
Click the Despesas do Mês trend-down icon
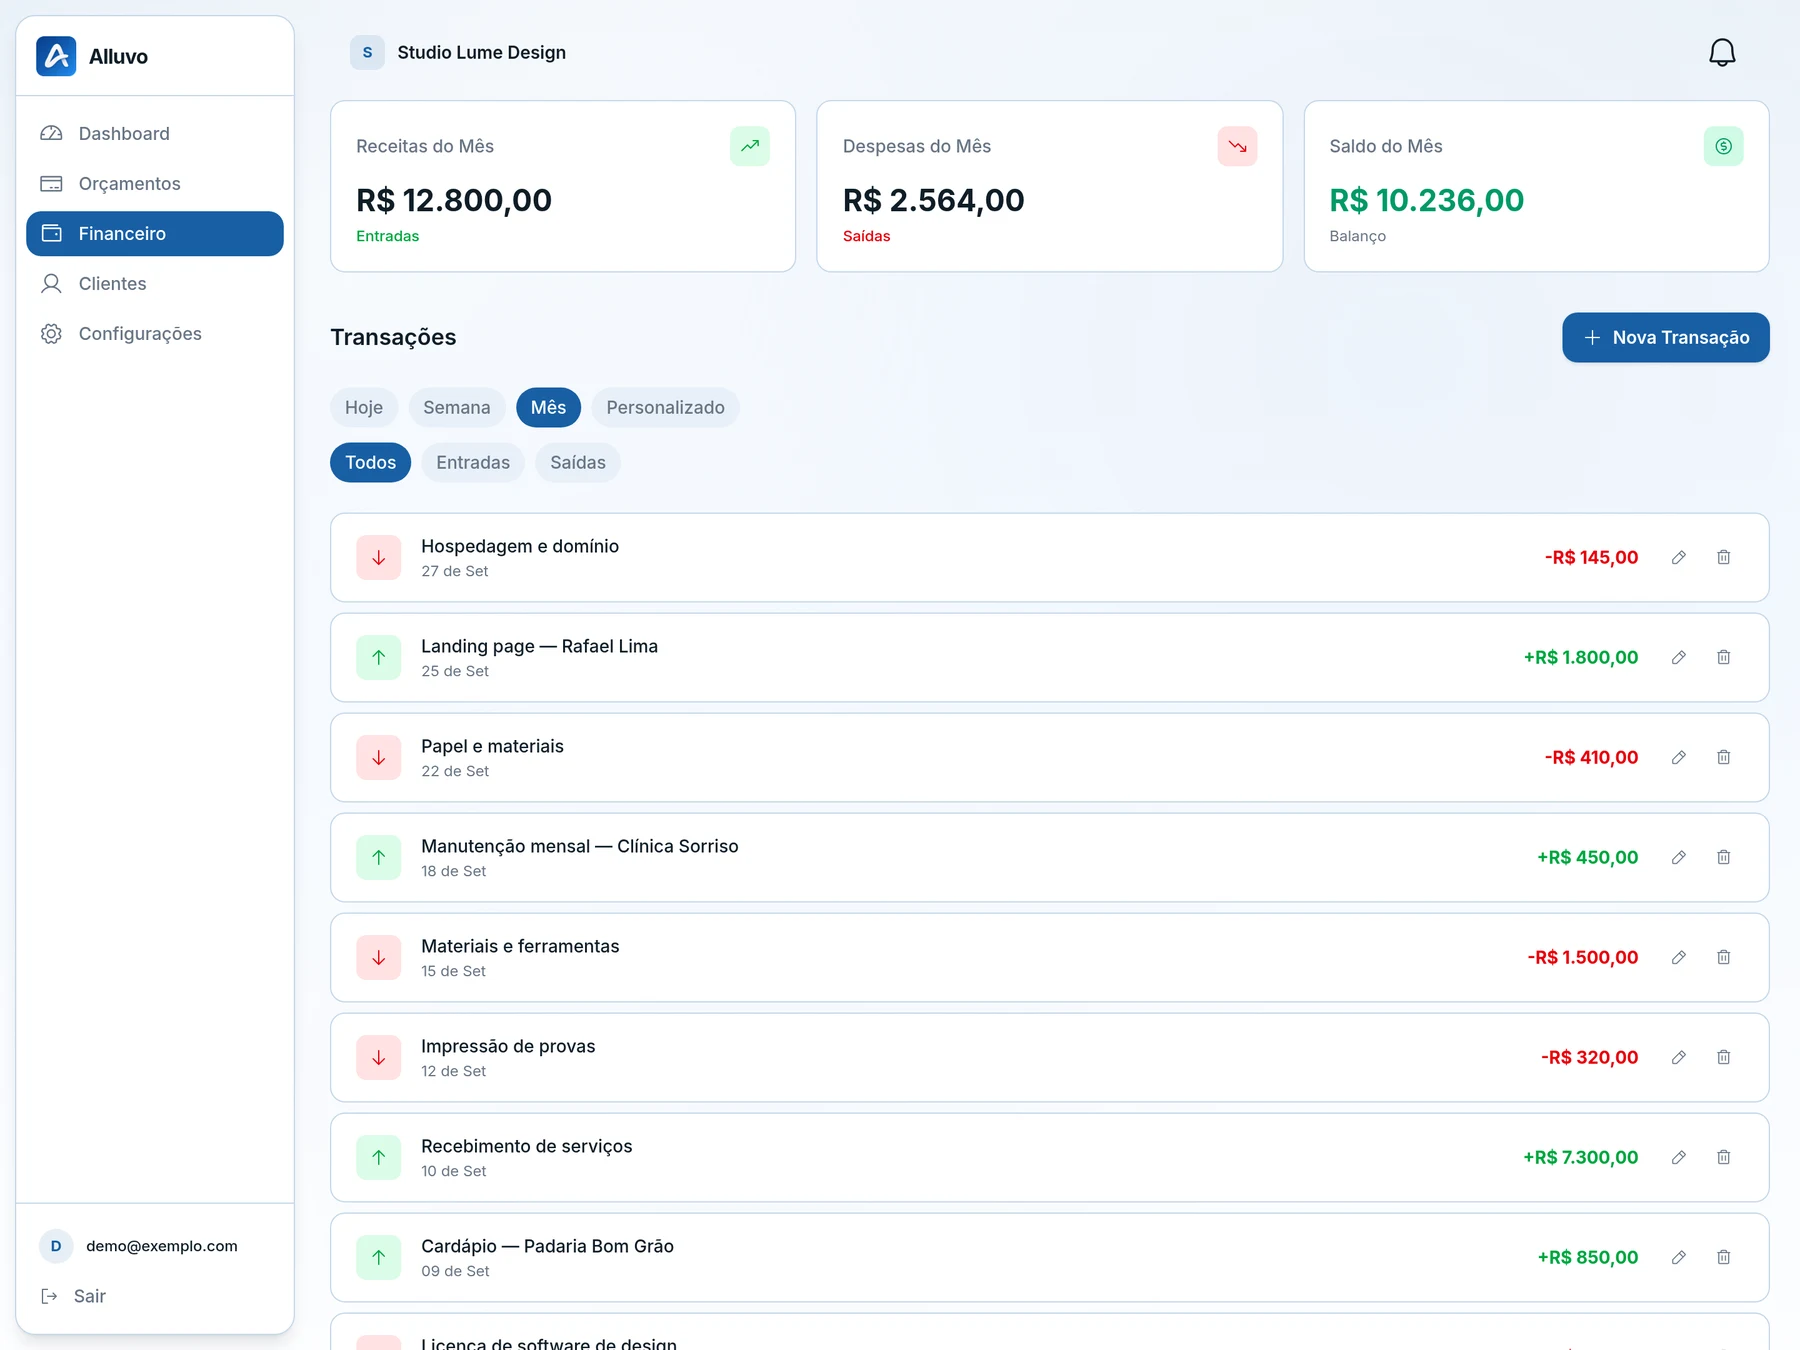[1237, 146]
